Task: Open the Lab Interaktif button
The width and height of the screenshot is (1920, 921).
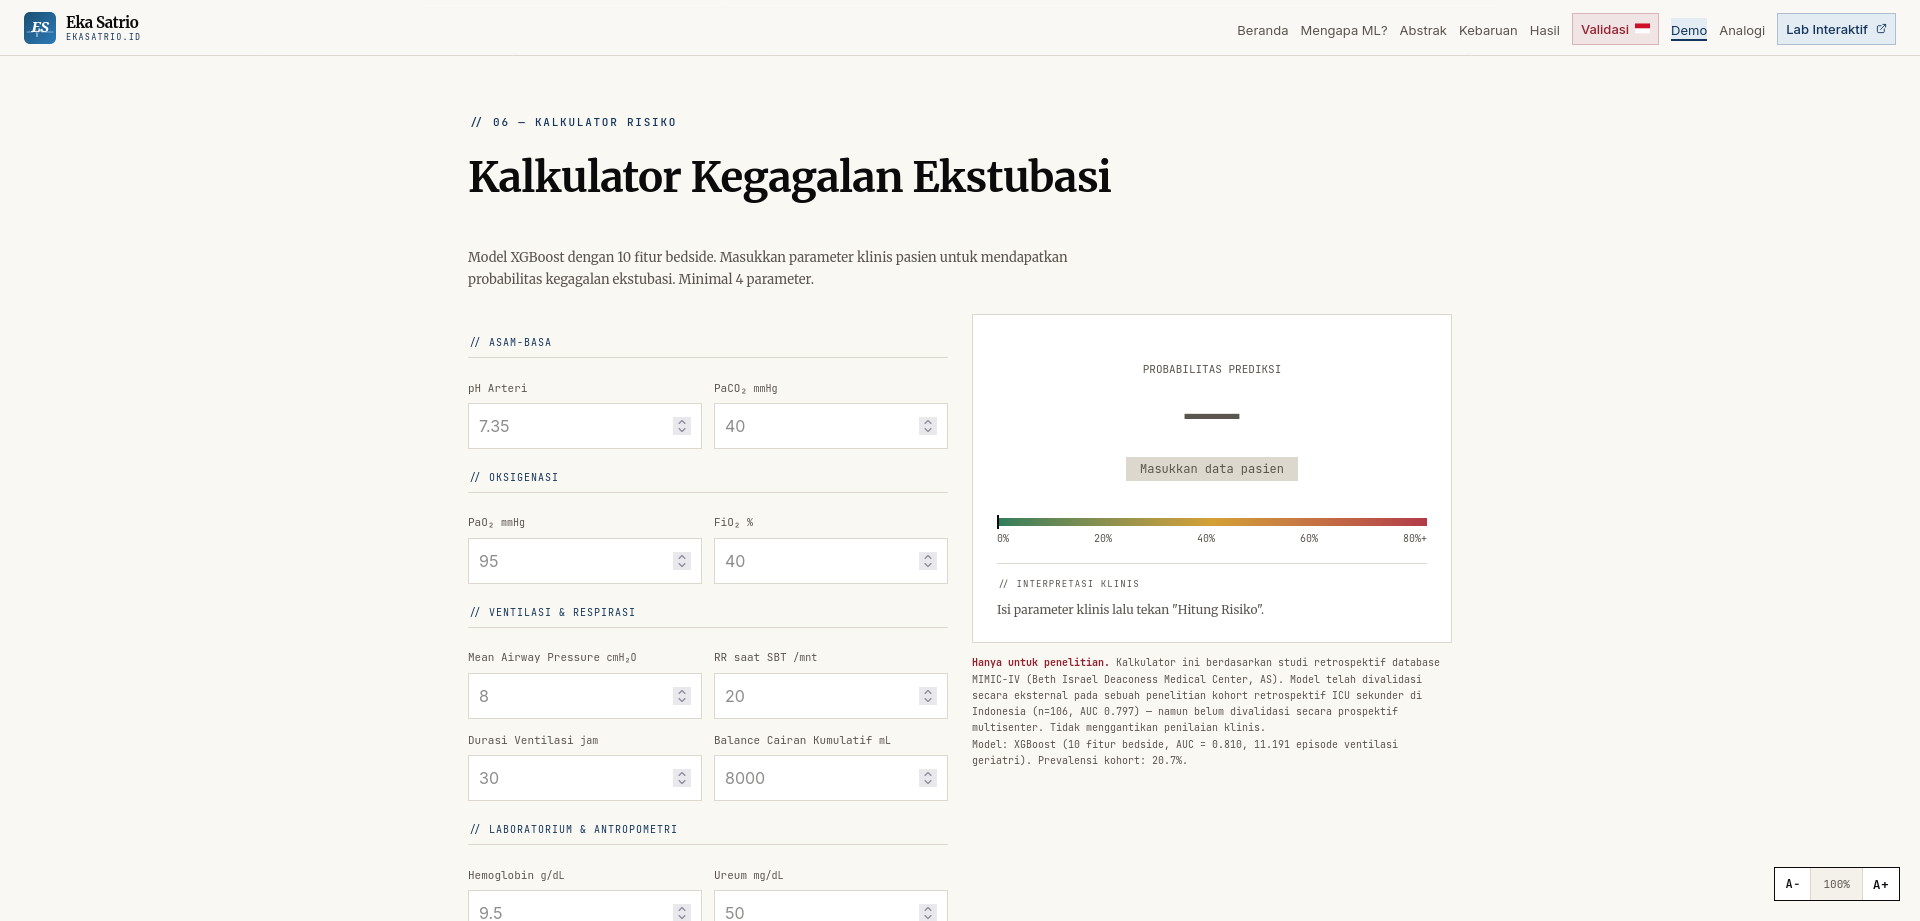Action: tap(1836, 29)
